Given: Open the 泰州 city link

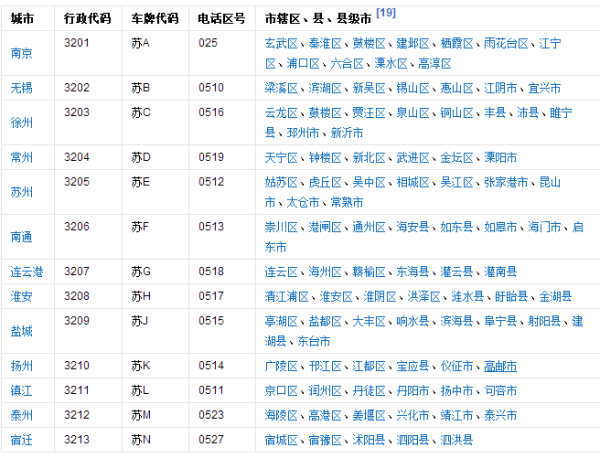Looking at the screenshot, I should [21, 415].
